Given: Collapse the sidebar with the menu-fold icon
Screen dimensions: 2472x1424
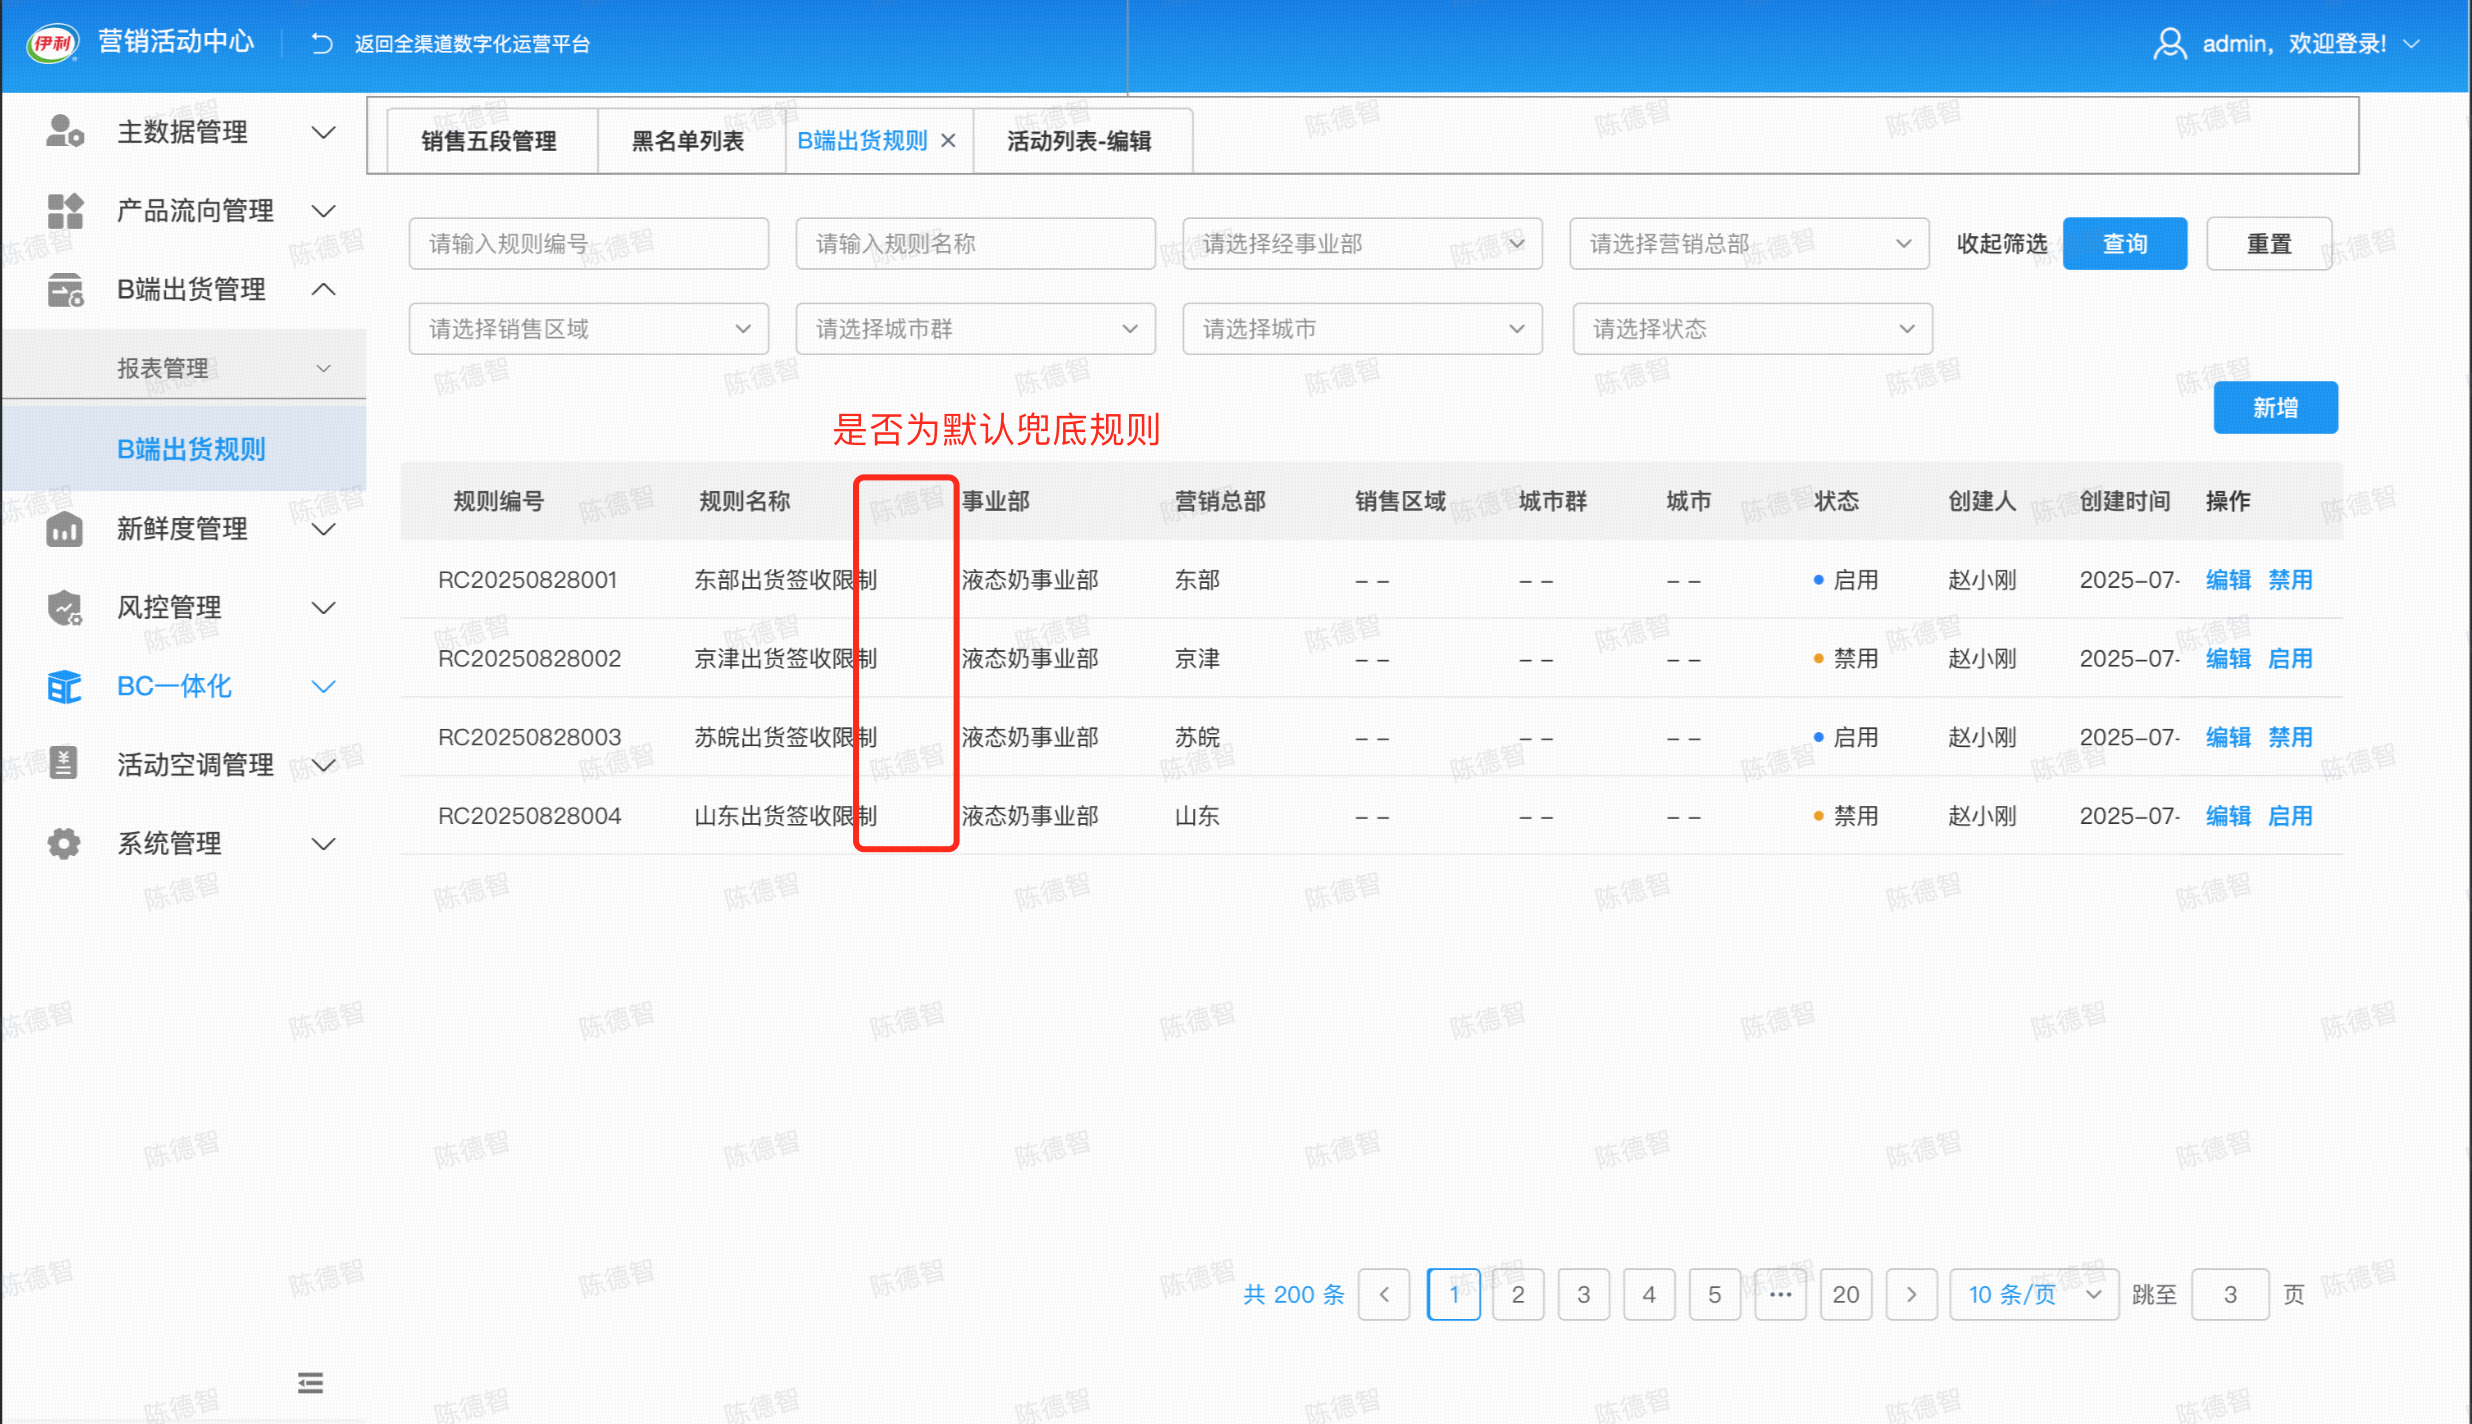Looking at the screenshot, I should (310, 1383).
